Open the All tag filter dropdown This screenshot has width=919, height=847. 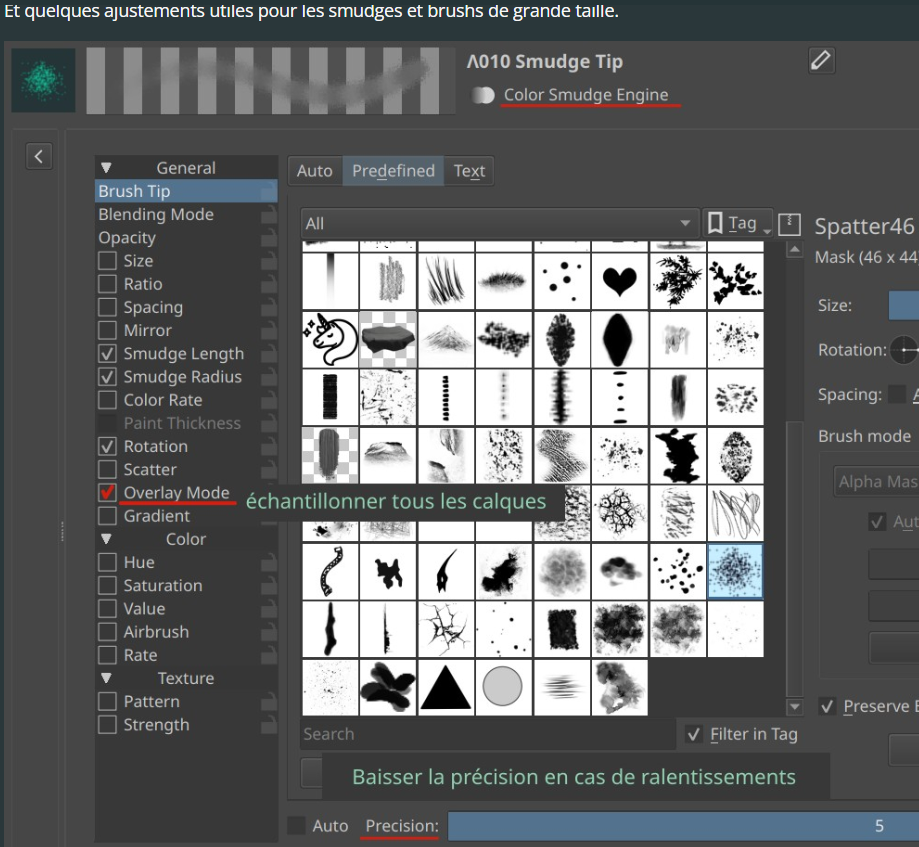pyautogui.click(x=498, y=223)
